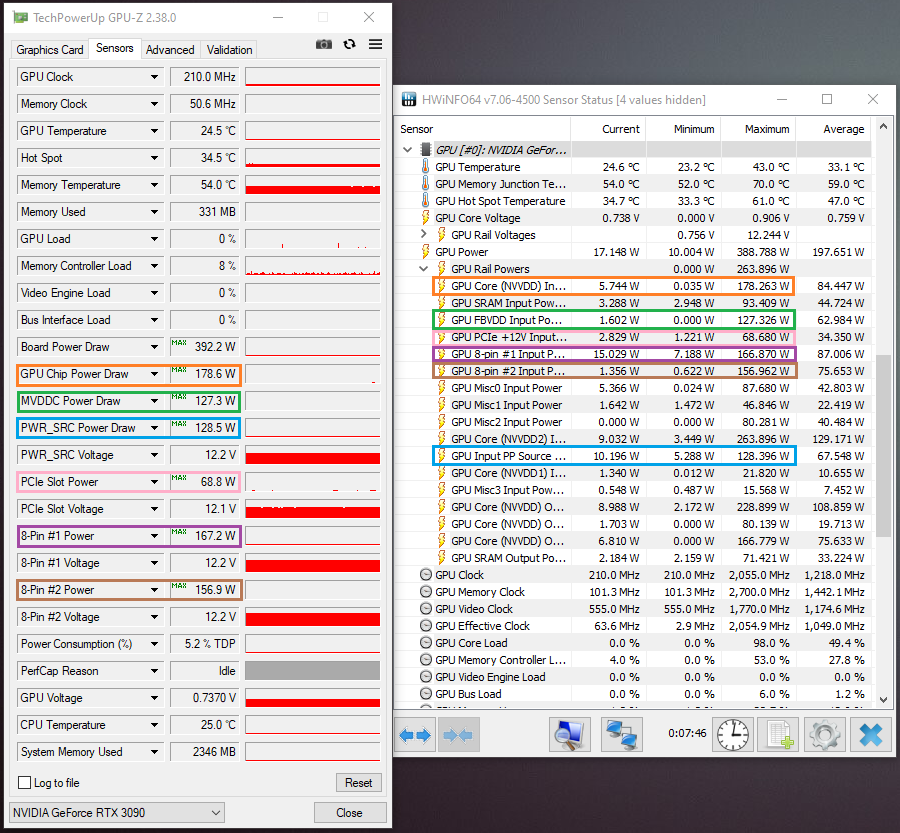Open the Board Power Draw dropdown arrow
900x833 pixels.
pyautogui.click(x=154, y=346)
